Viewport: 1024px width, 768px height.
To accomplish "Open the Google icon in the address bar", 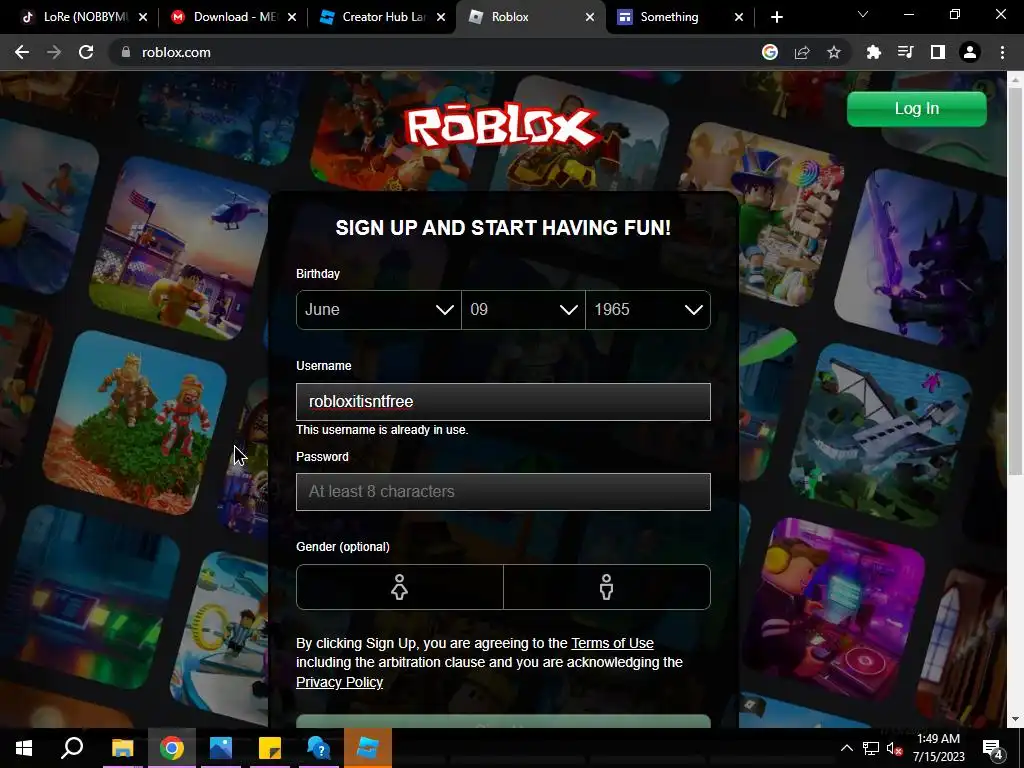I will (x=770, y=52).
